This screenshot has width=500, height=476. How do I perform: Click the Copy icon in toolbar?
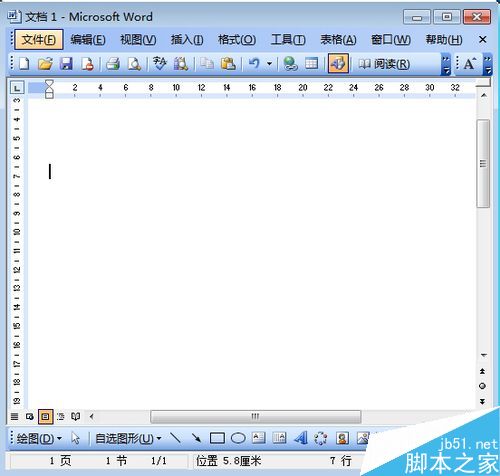pyautogui.click(x=207, y=63)
